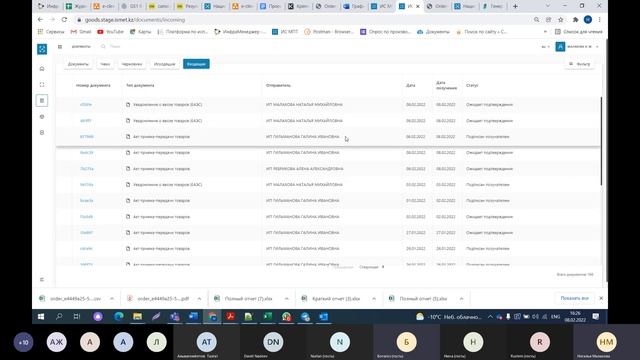Viewport: 640px width, 360px height.
Task: Open the YouTube bookmark
Action: coord(110,31)
